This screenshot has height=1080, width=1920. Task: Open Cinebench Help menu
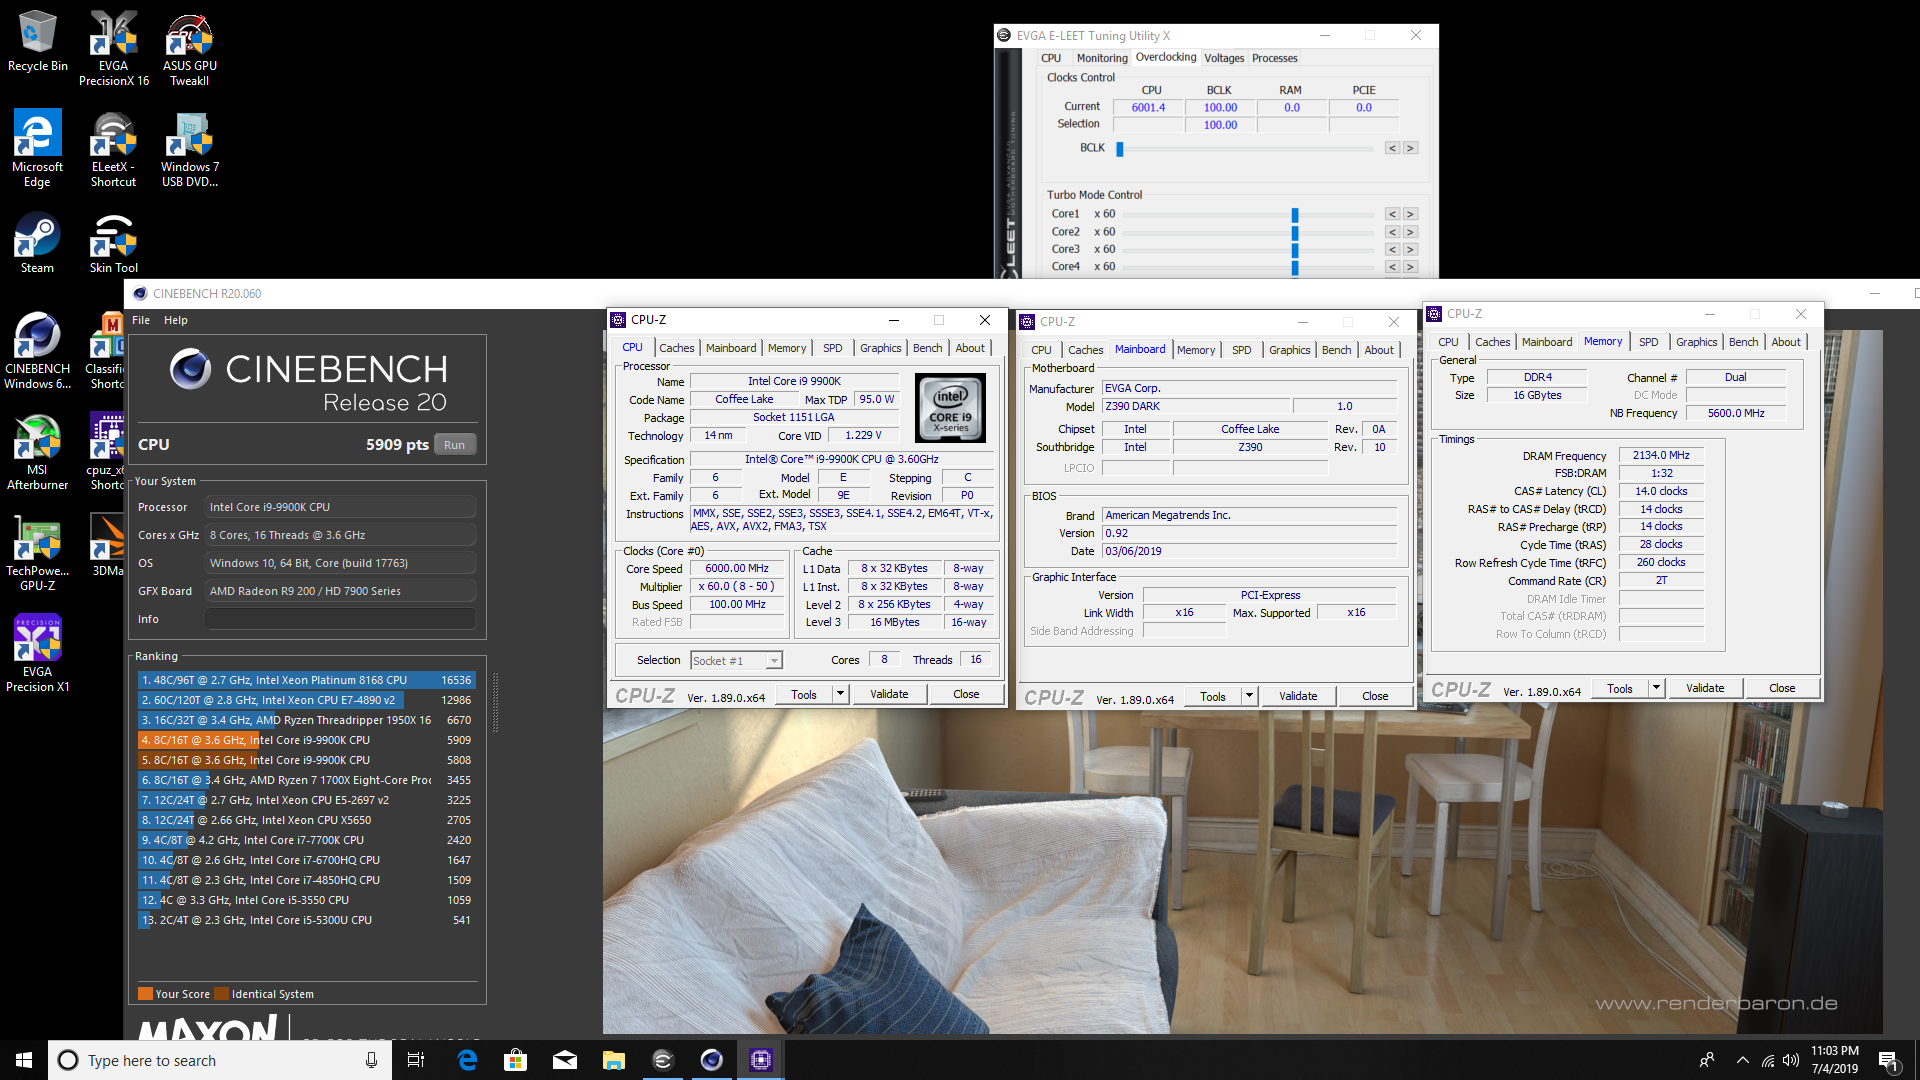tap(176, 320)
